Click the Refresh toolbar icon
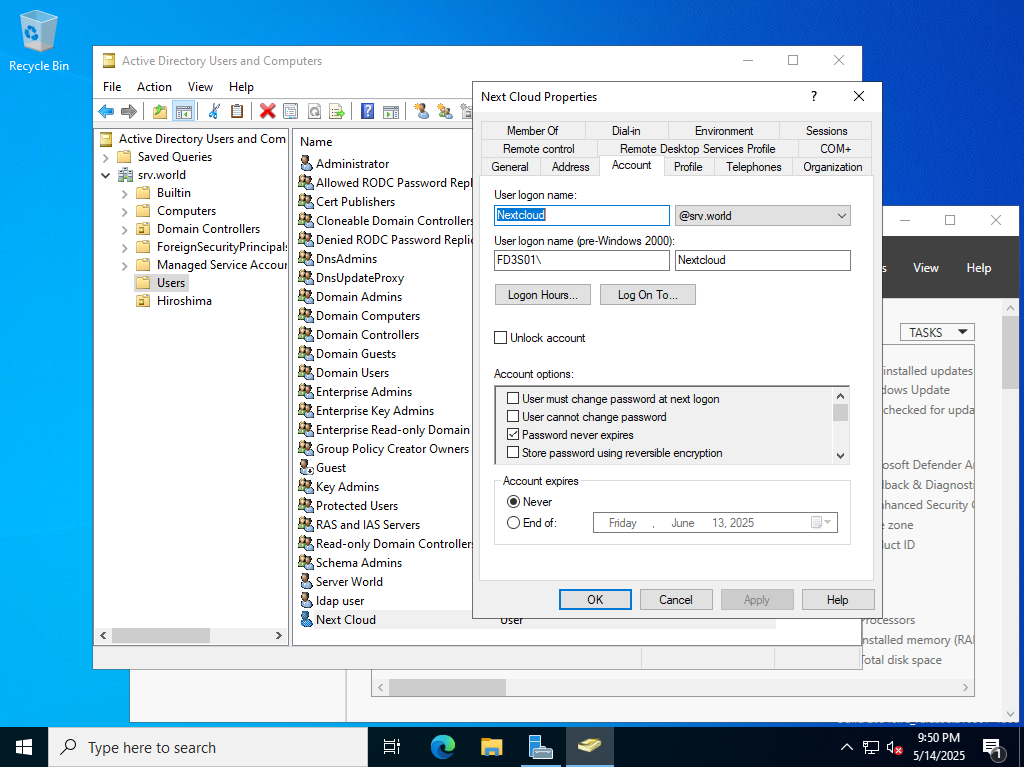1024x767 pixels. [x=314, y=112]
